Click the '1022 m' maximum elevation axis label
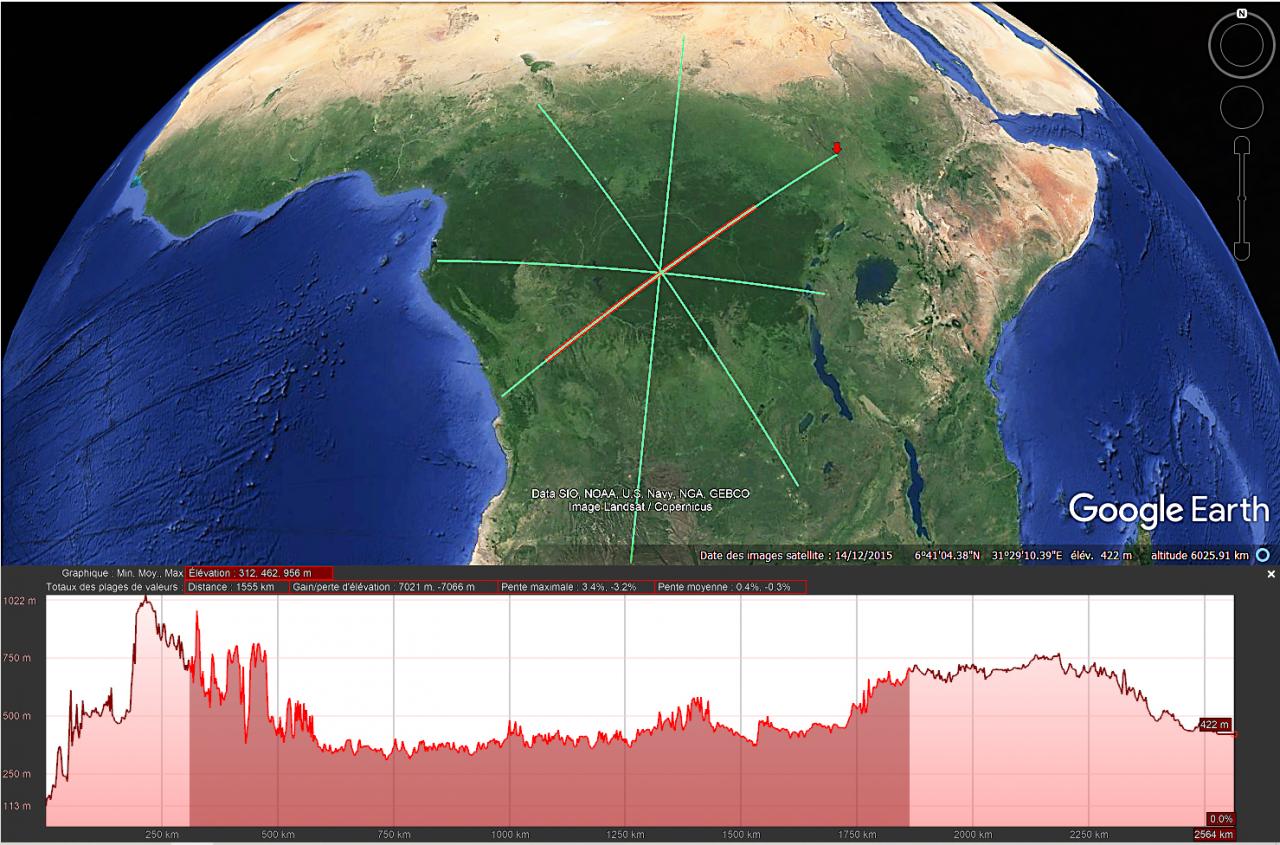Screen dimensions: 1280x845 click(19, 601)
